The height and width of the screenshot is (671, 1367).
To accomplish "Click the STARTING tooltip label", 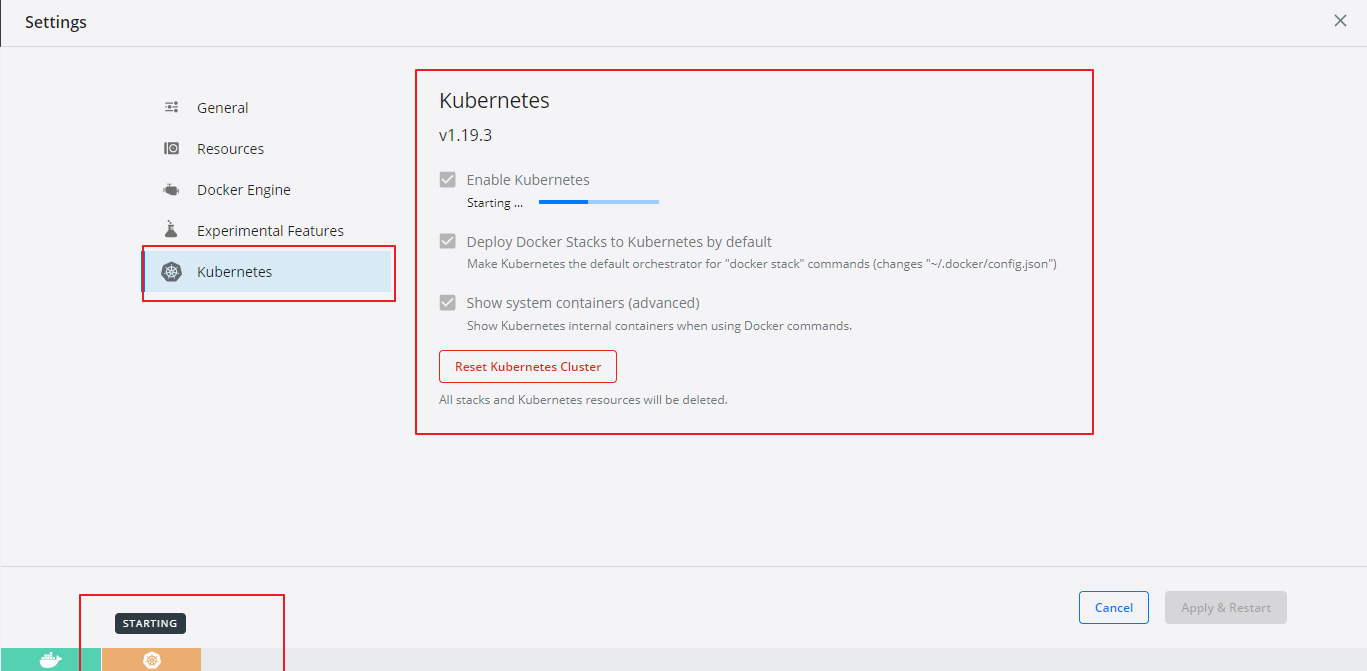I will (150, 624).
